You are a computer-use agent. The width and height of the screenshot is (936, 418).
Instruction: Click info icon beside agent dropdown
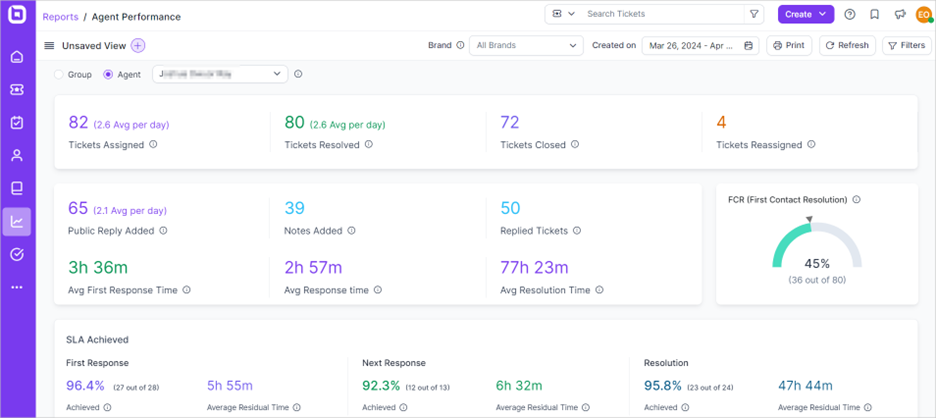(x=298, y=75)
